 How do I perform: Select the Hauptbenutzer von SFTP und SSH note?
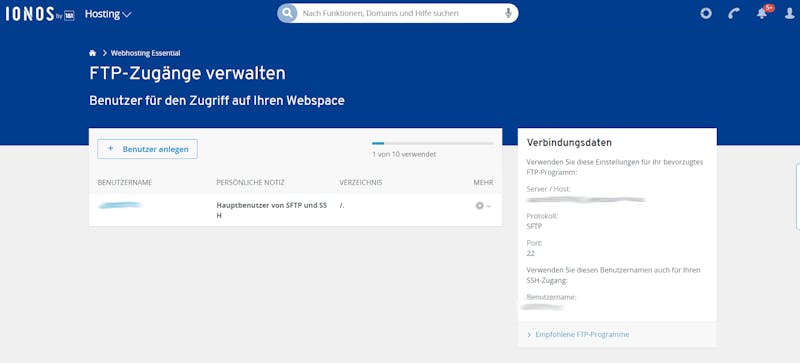[x=271, y=210]
